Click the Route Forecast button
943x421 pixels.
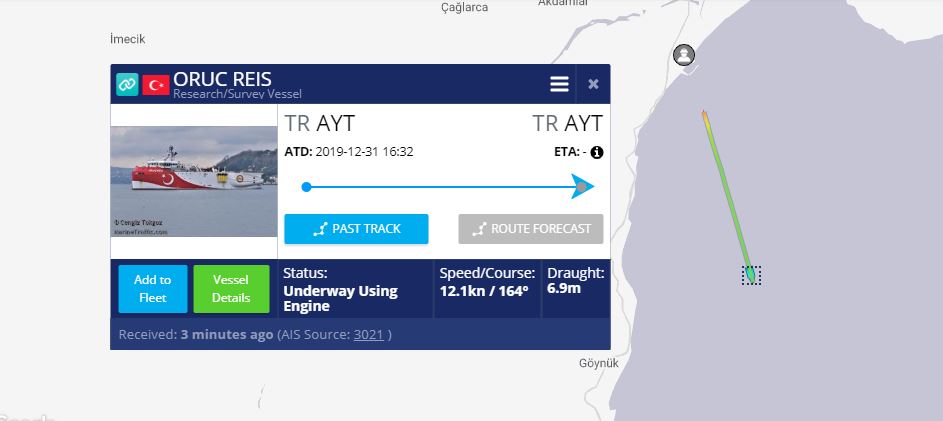(530, 229)
